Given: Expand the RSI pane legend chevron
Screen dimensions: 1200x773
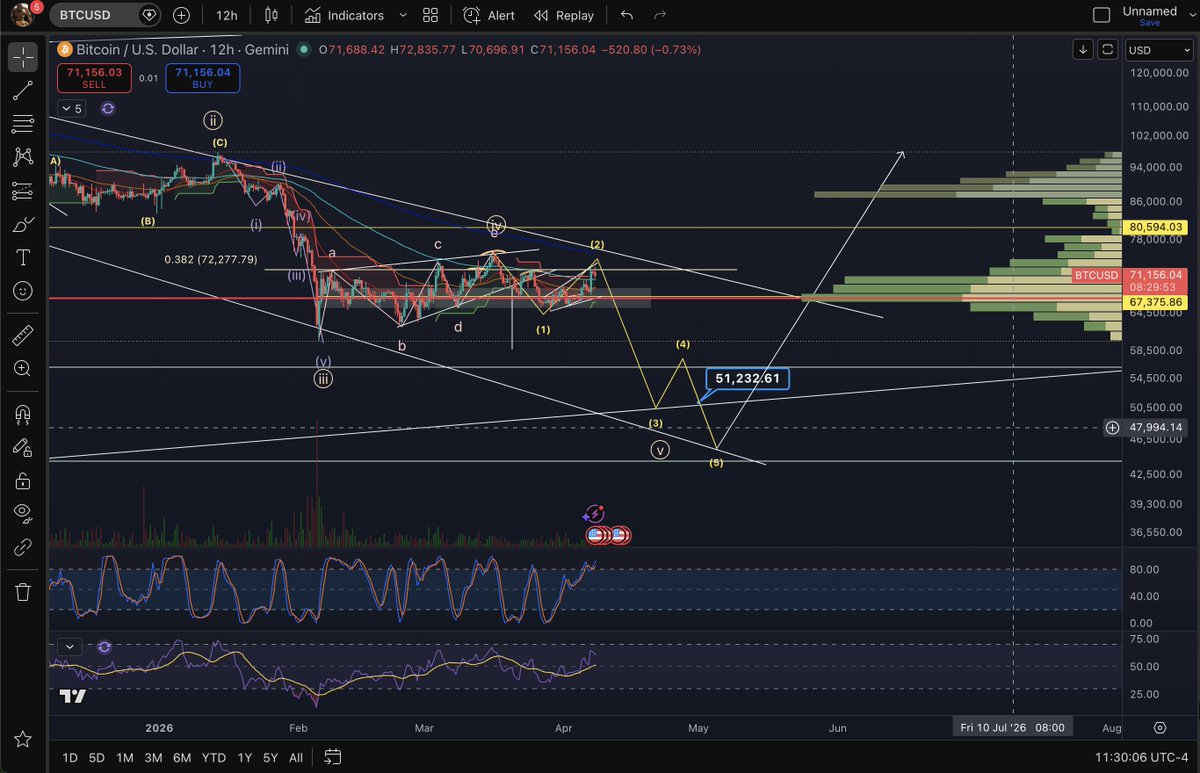Looking at the screenshot, I should [x=69, y=647].
